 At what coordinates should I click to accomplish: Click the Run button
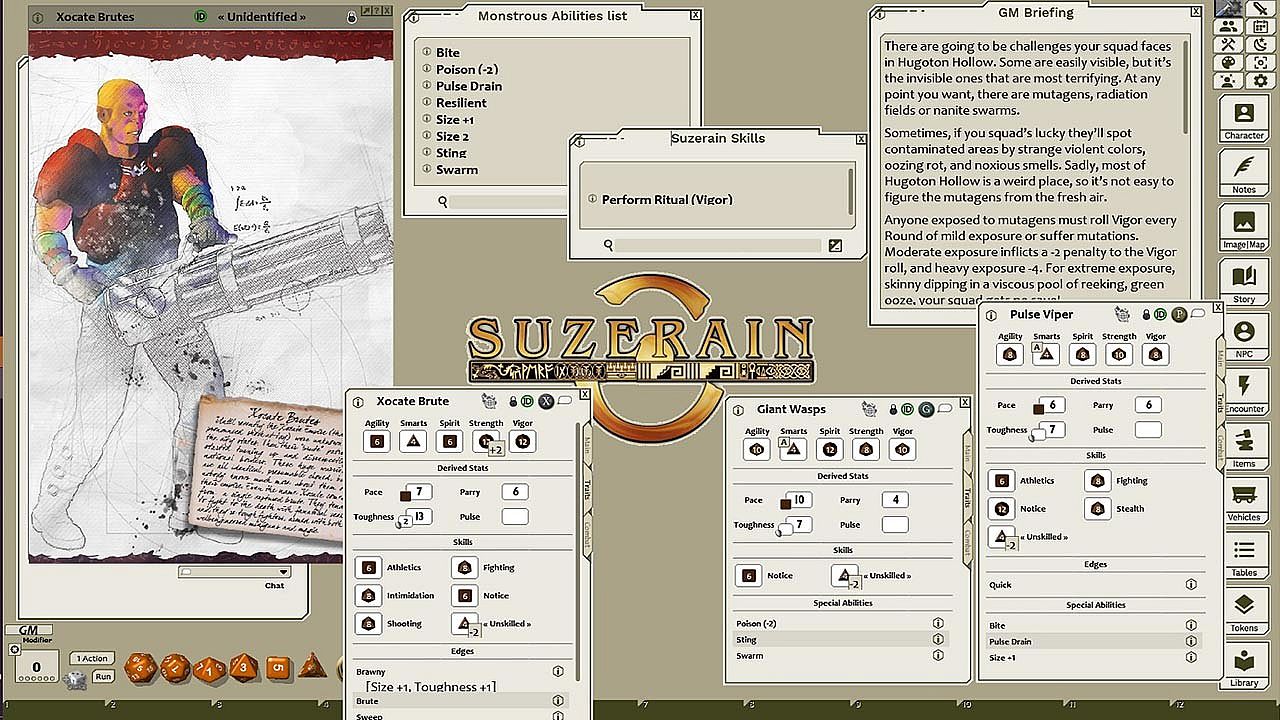click(x=103, y=676)
